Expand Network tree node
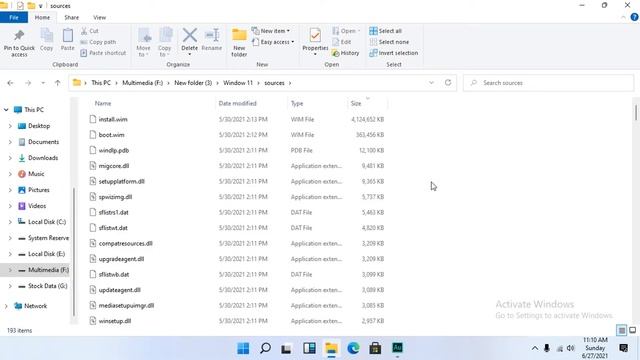 [6, 306]
